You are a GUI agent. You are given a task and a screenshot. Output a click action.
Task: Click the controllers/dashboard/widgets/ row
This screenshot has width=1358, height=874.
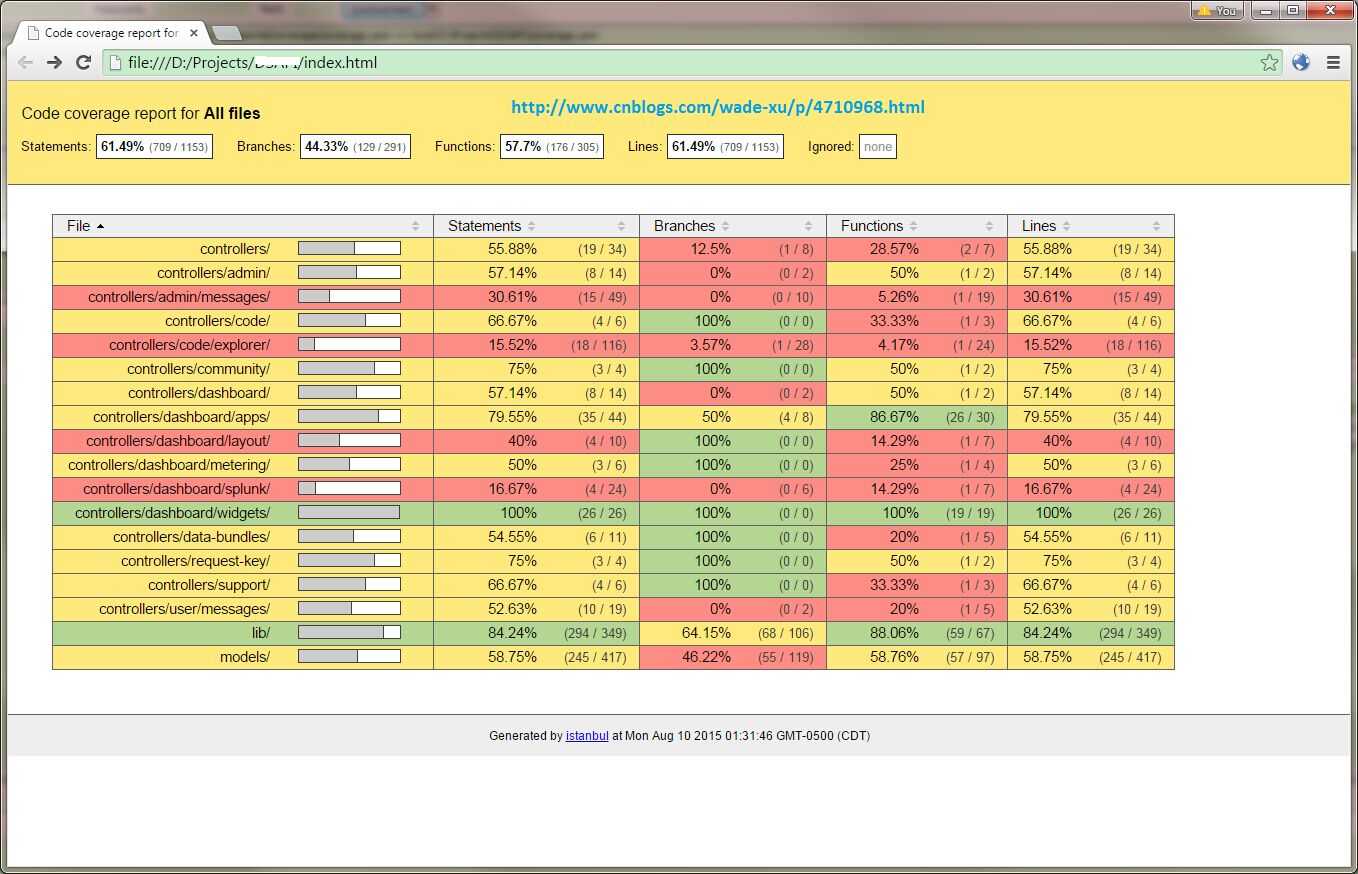(613, 513)
